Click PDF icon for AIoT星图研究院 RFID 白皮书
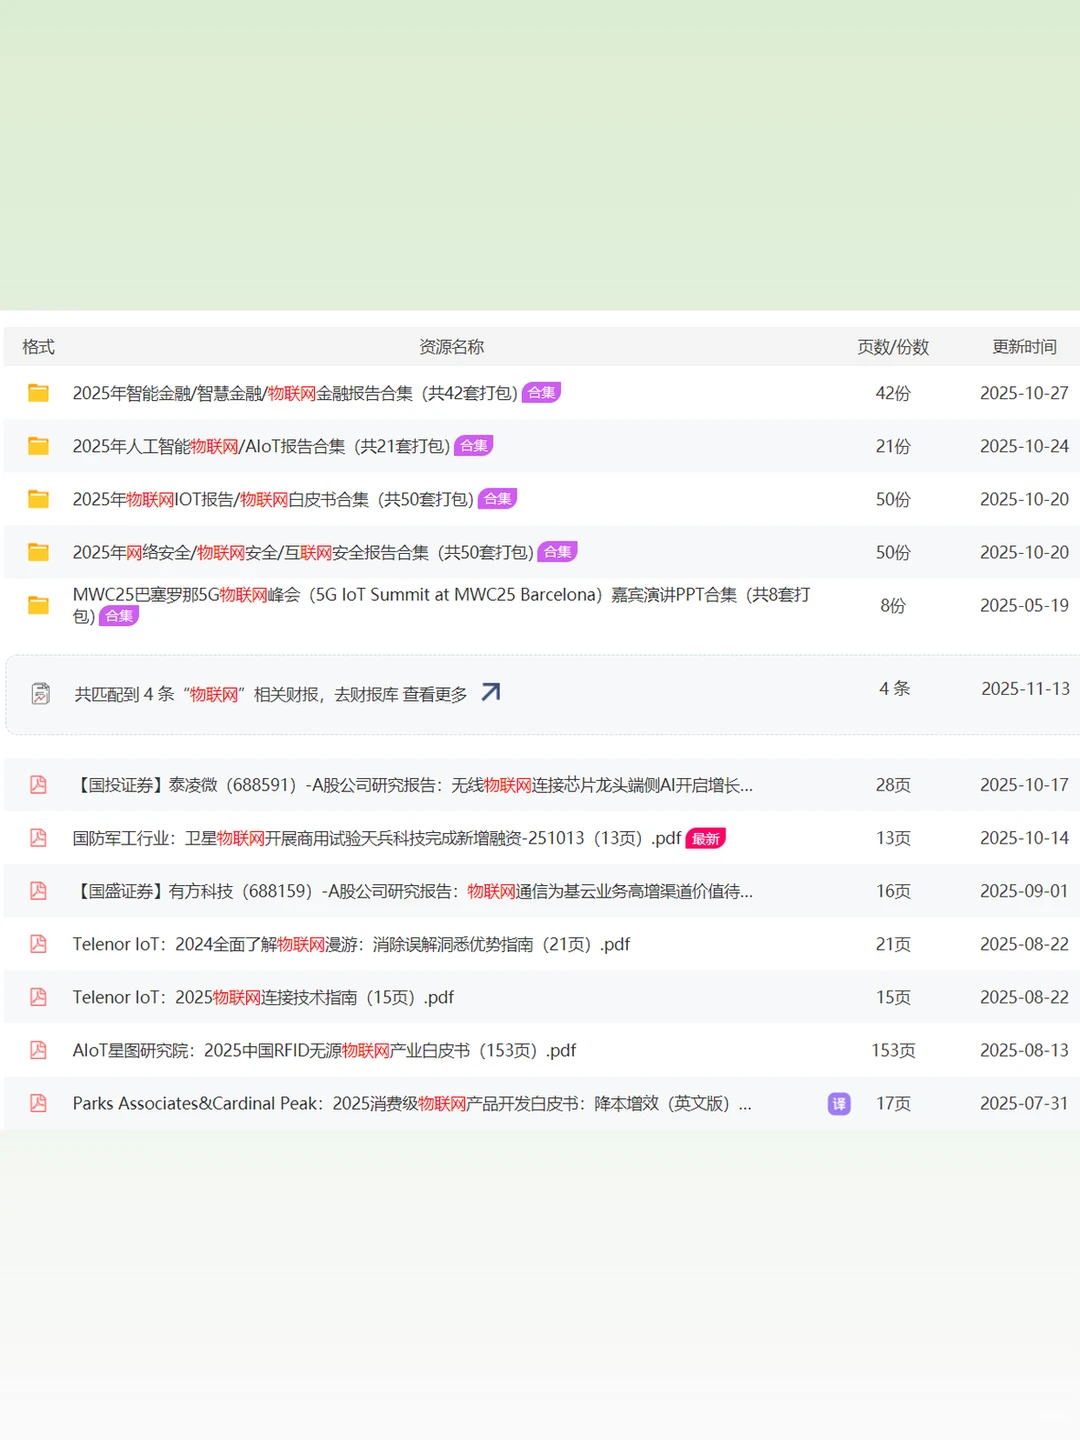The height and width of the screenshot is (1440, 1080). click(x=38, y=1050)
